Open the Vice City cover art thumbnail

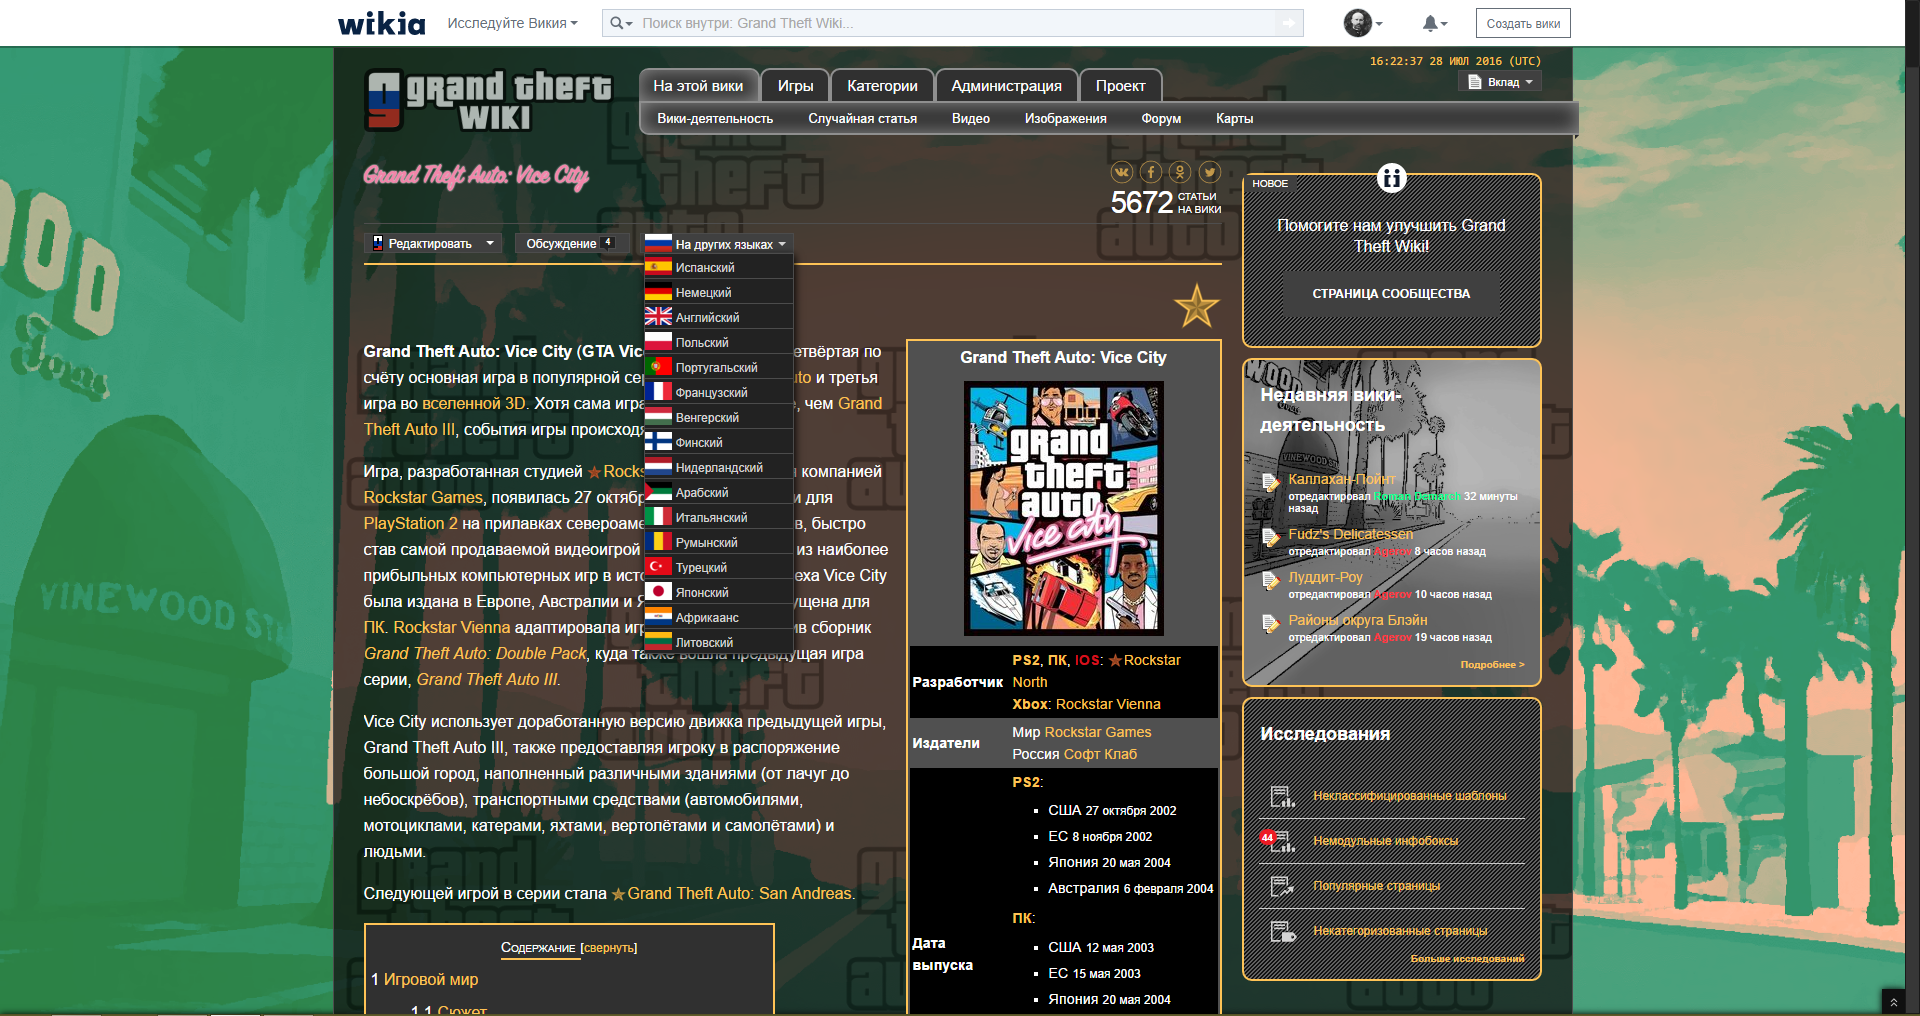(1063, 508)
